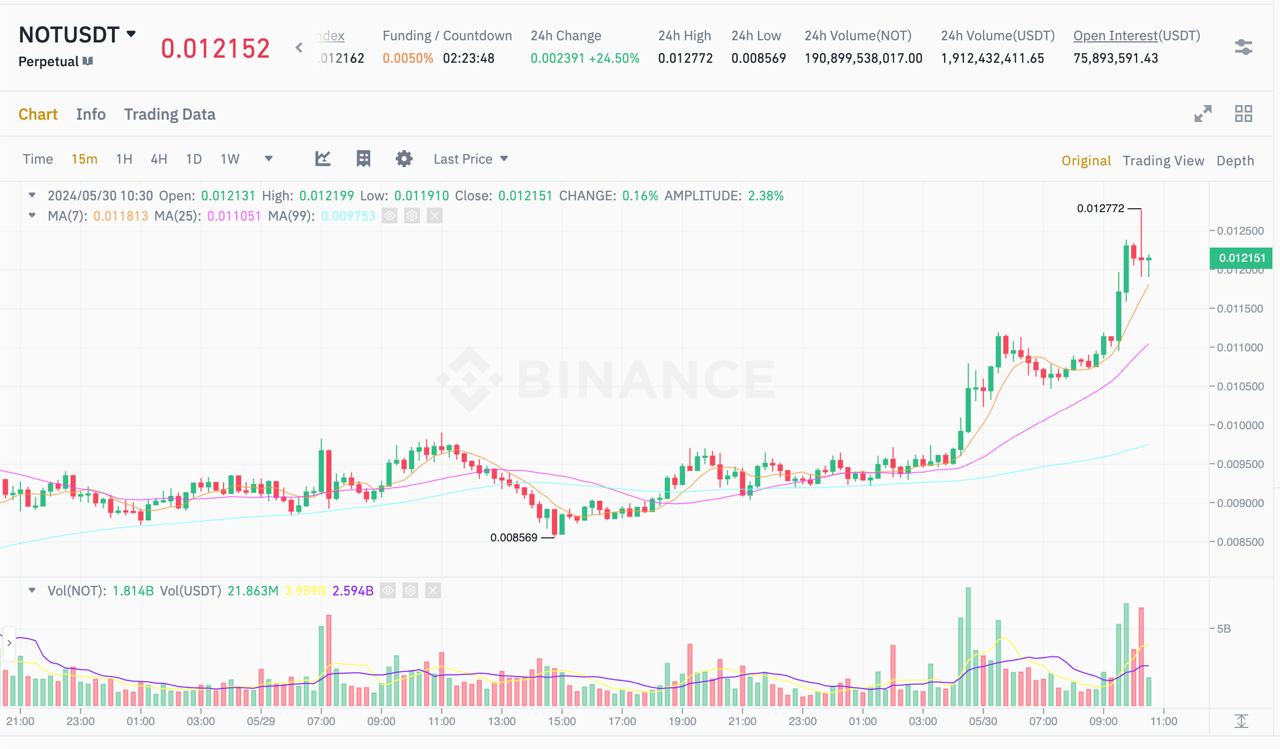This screenshot has height=749, width=1280.
Task: Open the technical indicators chart icon
Action: click(x=323, y=159)
